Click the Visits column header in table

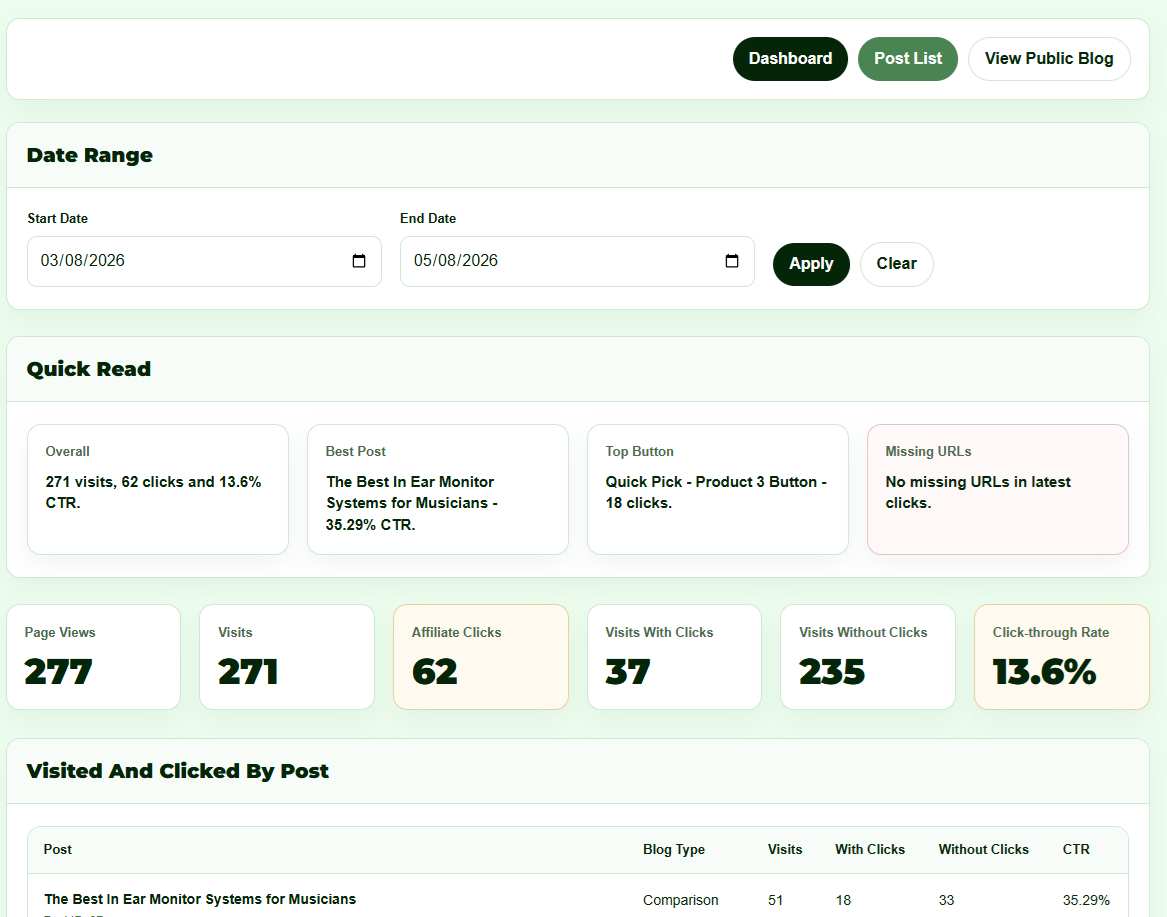coord(784,849)
